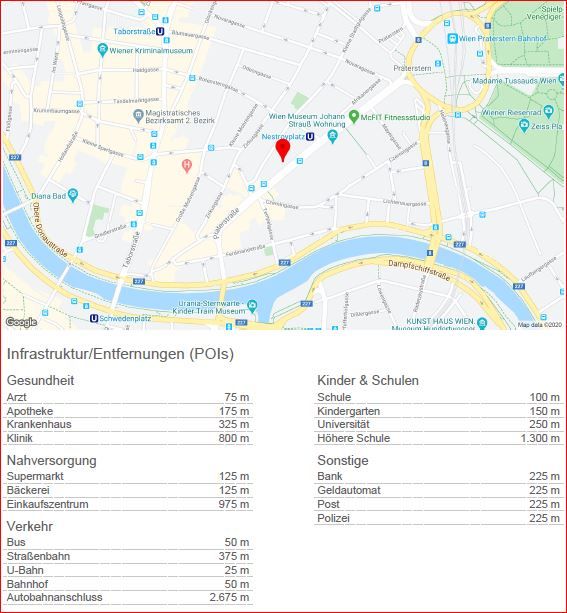The width and height of the screenshot is (567, 613).
Task: Open the Diana Bad map marker
Action: pos(73,195)
